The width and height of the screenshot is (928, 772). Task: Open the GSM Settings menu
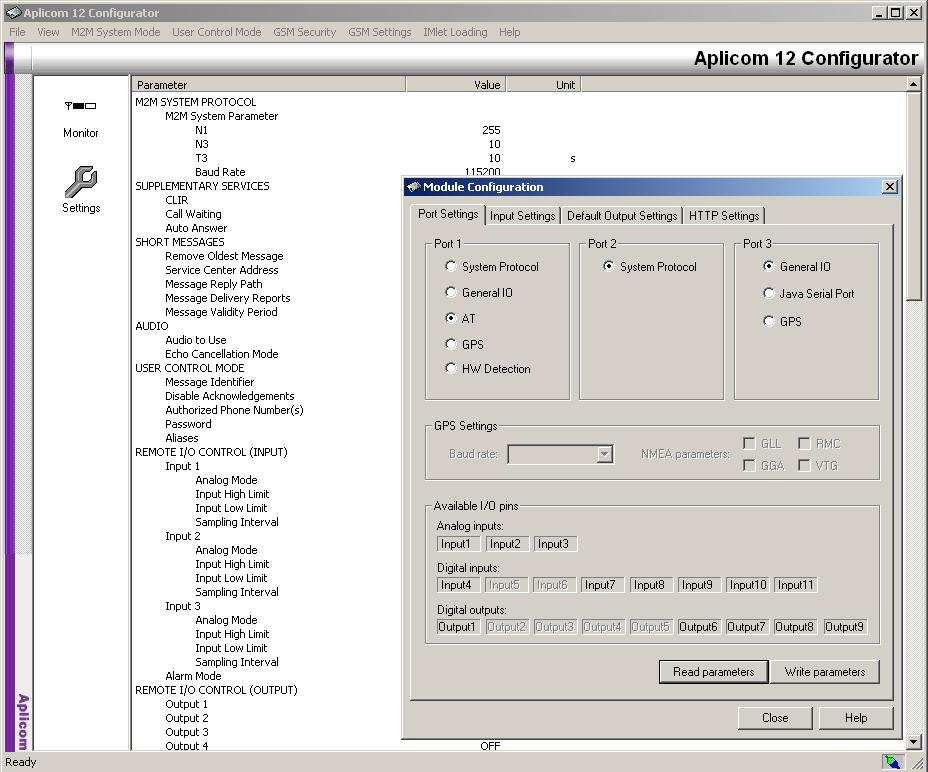[379, 32]
